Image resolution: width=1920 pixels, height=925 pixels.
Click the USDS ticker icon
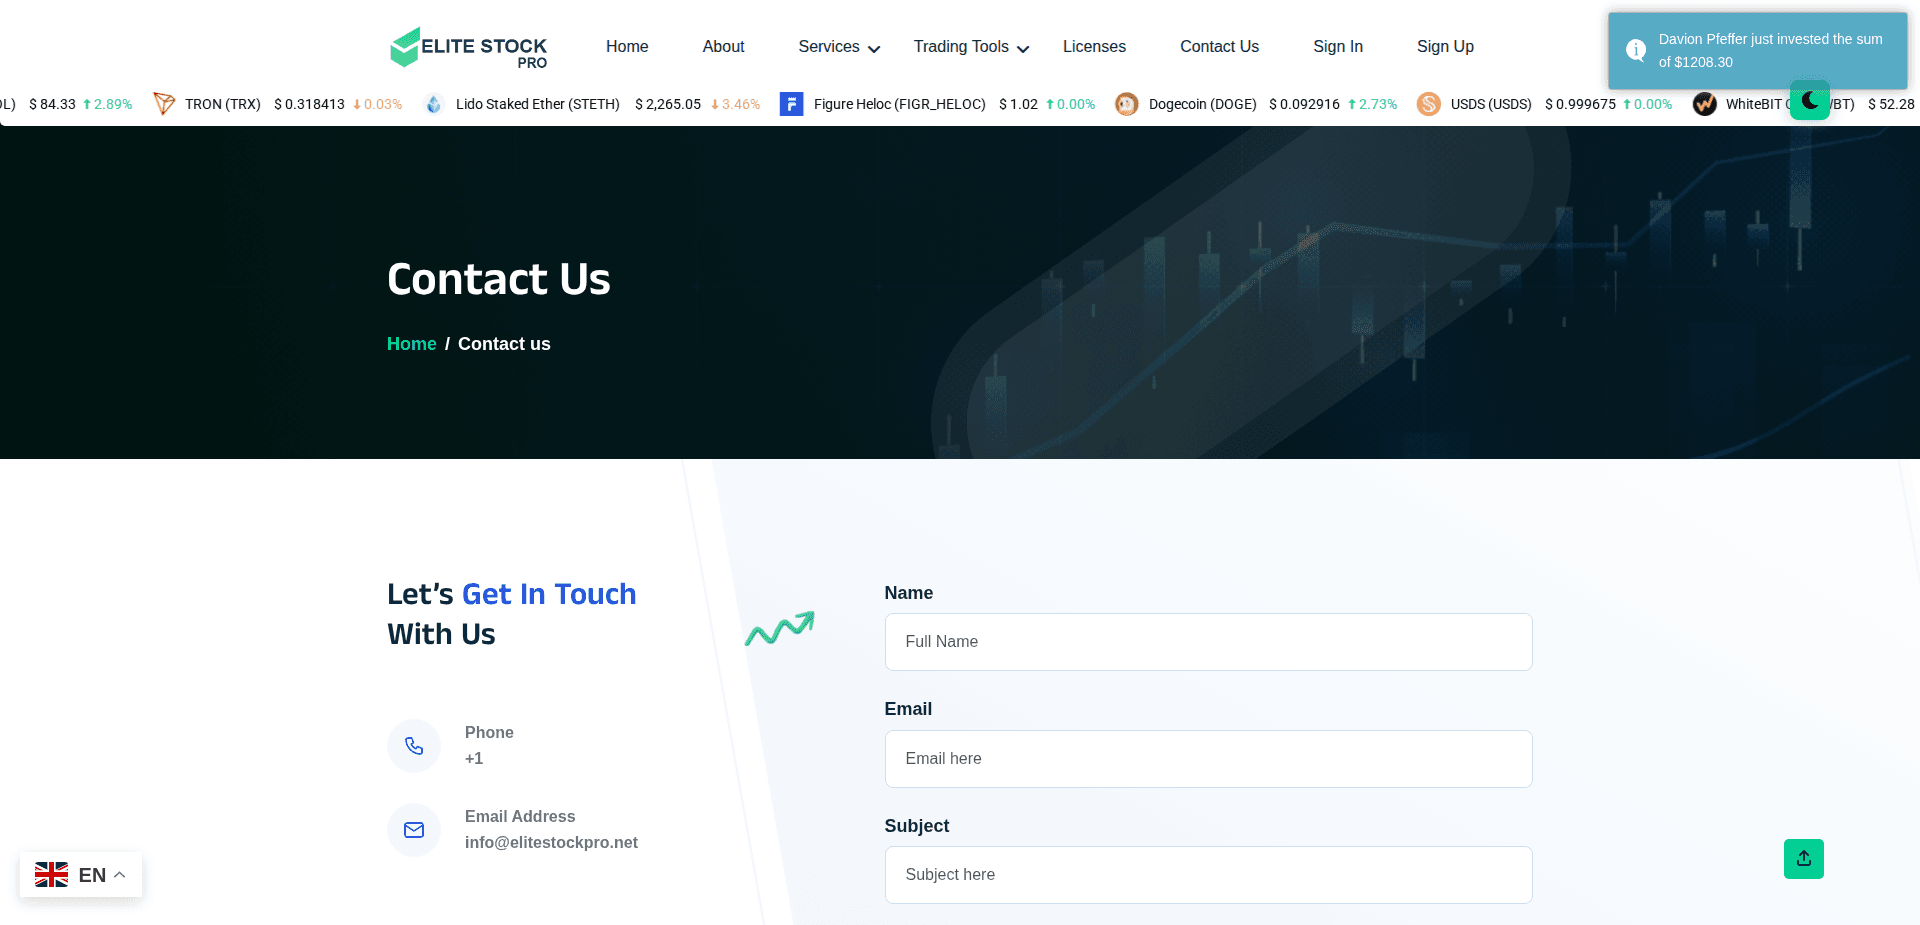pyautogui.click(x=1429, y=103)
